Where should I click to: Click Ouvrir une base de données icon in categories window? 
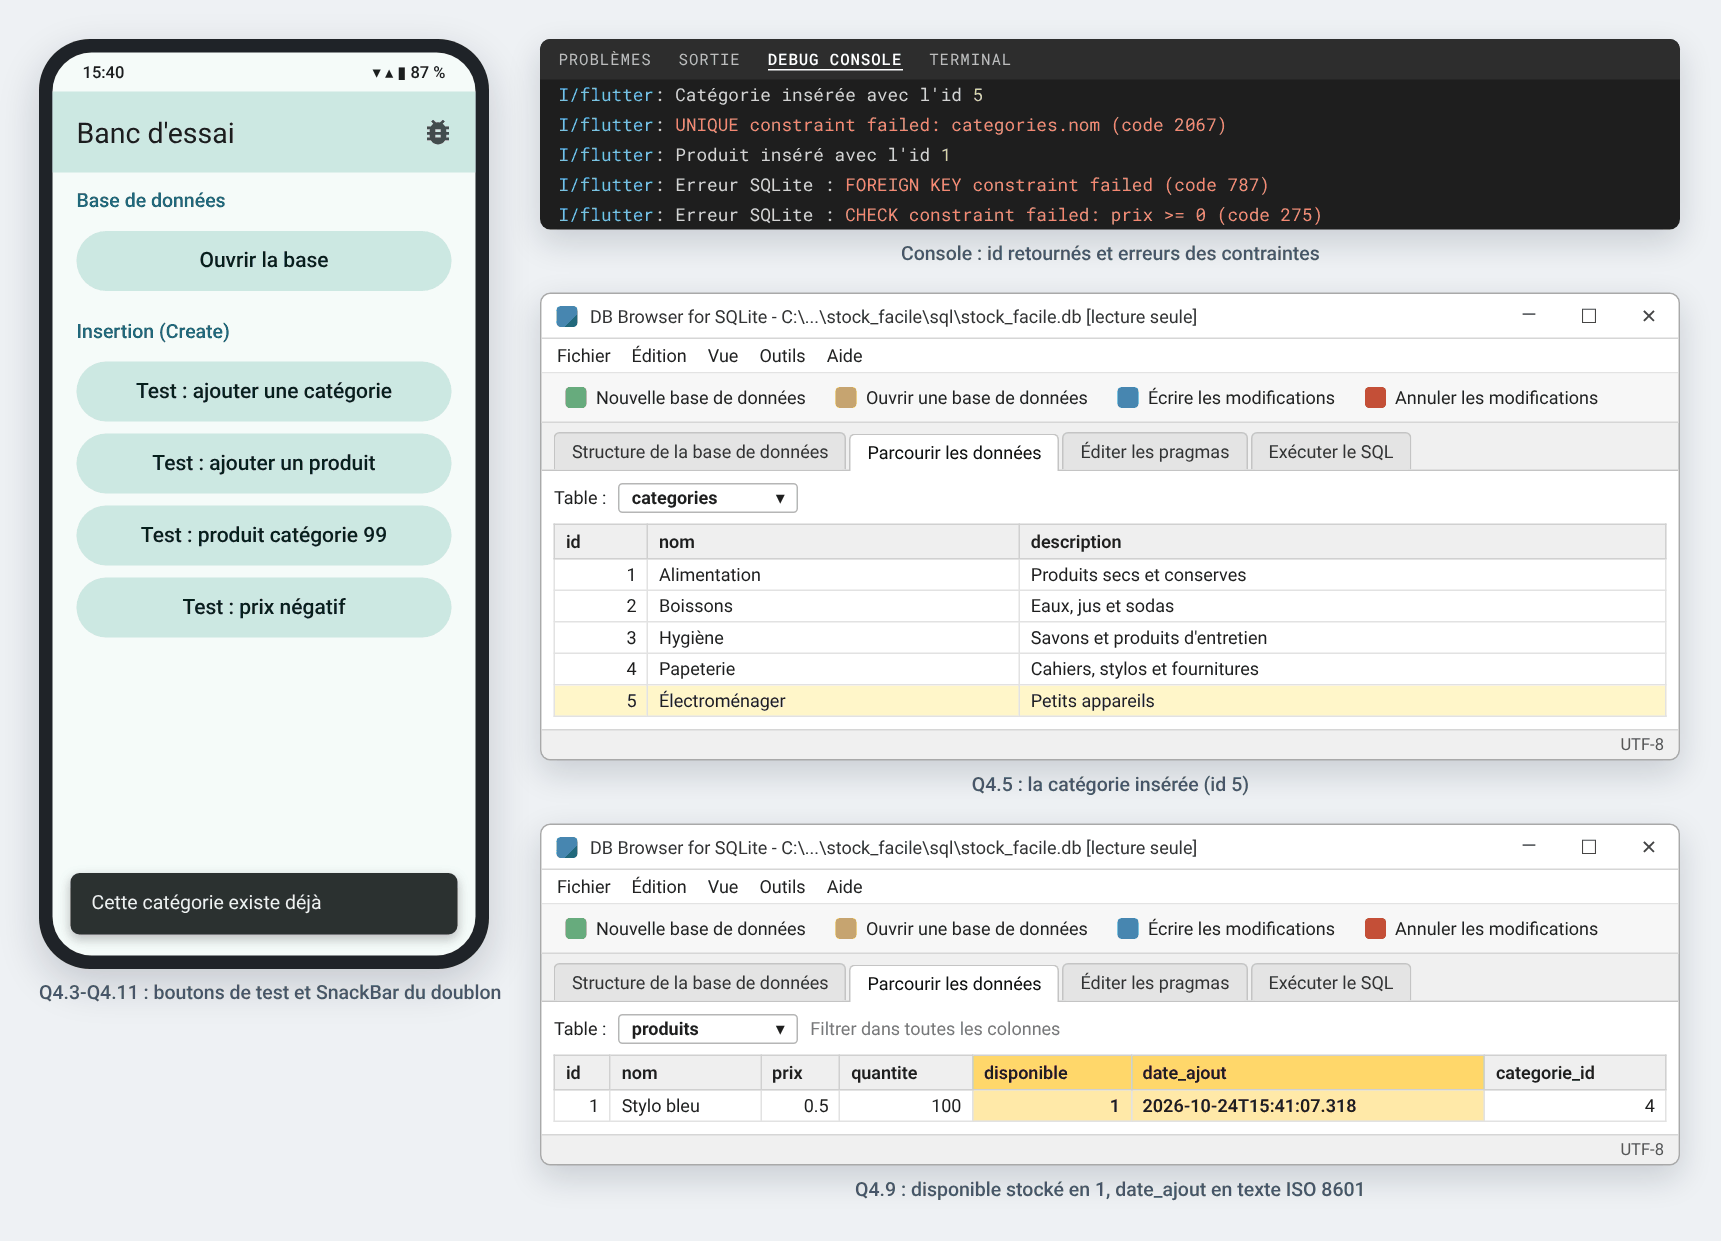(x=846, y=398)
